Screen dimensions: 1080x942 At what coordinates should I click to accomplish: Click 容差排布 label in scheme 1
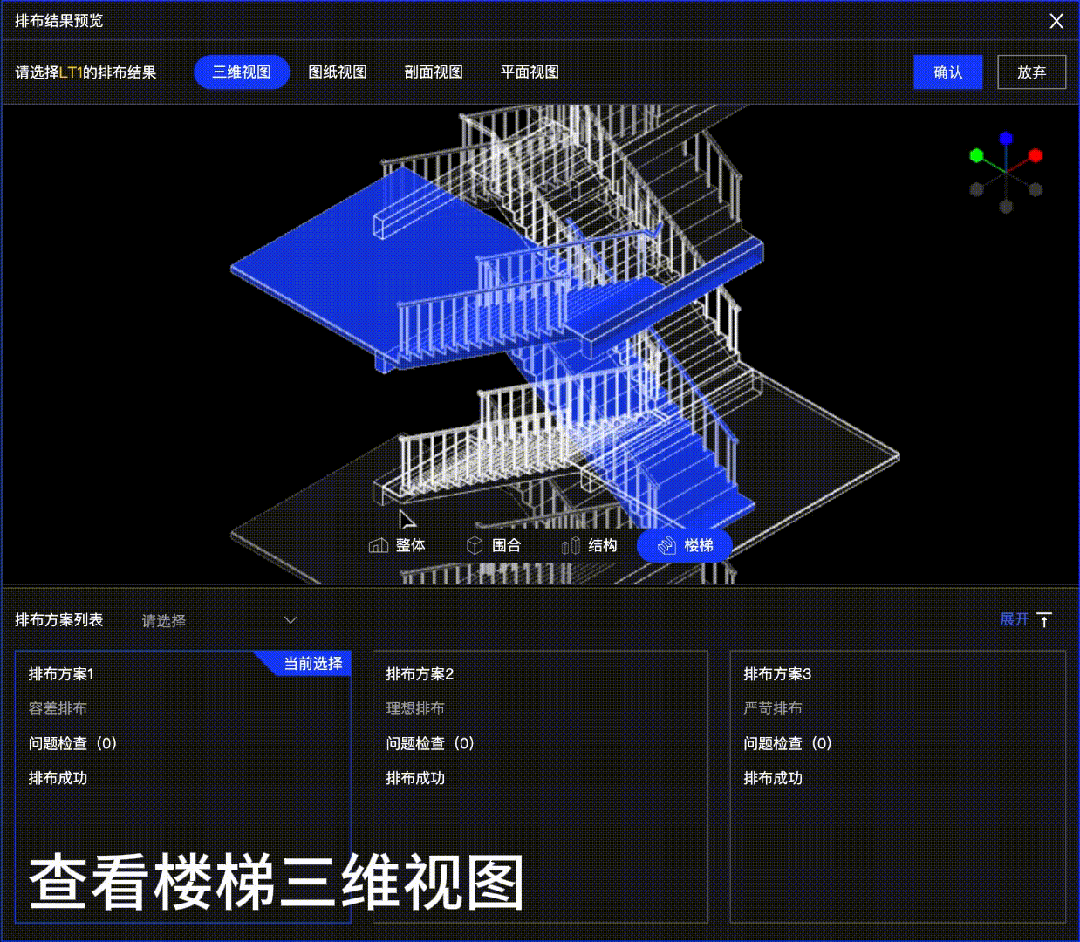[x=57, y=708]
